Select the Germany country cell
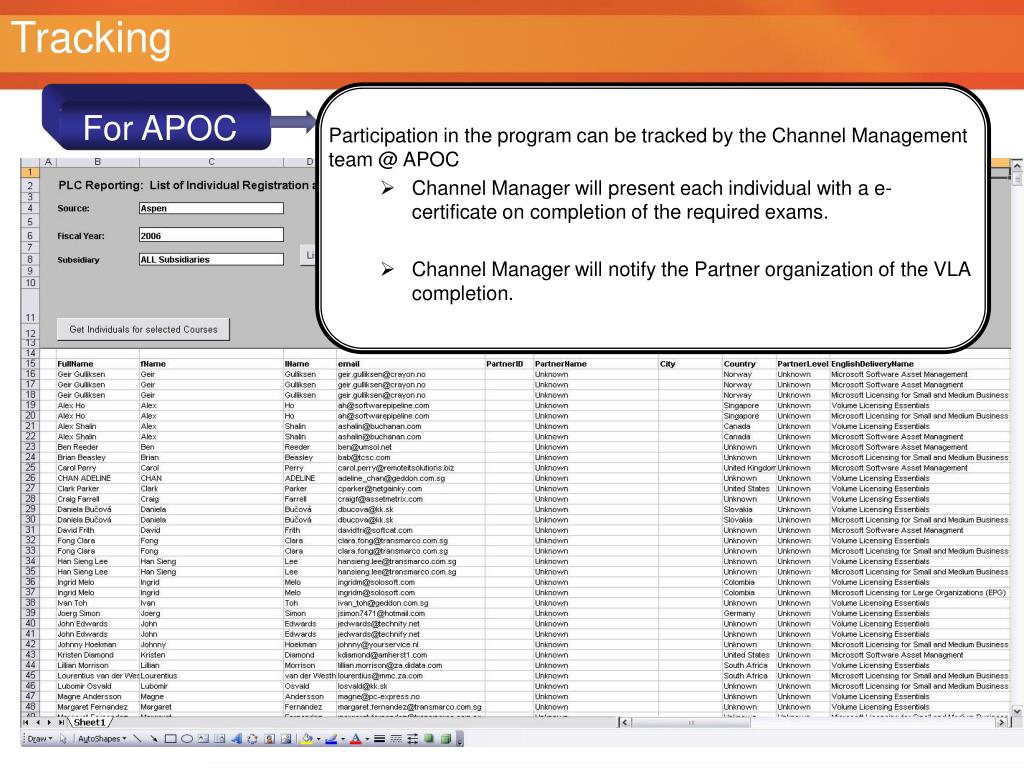The image size is (1024, 768). [748, 613]
